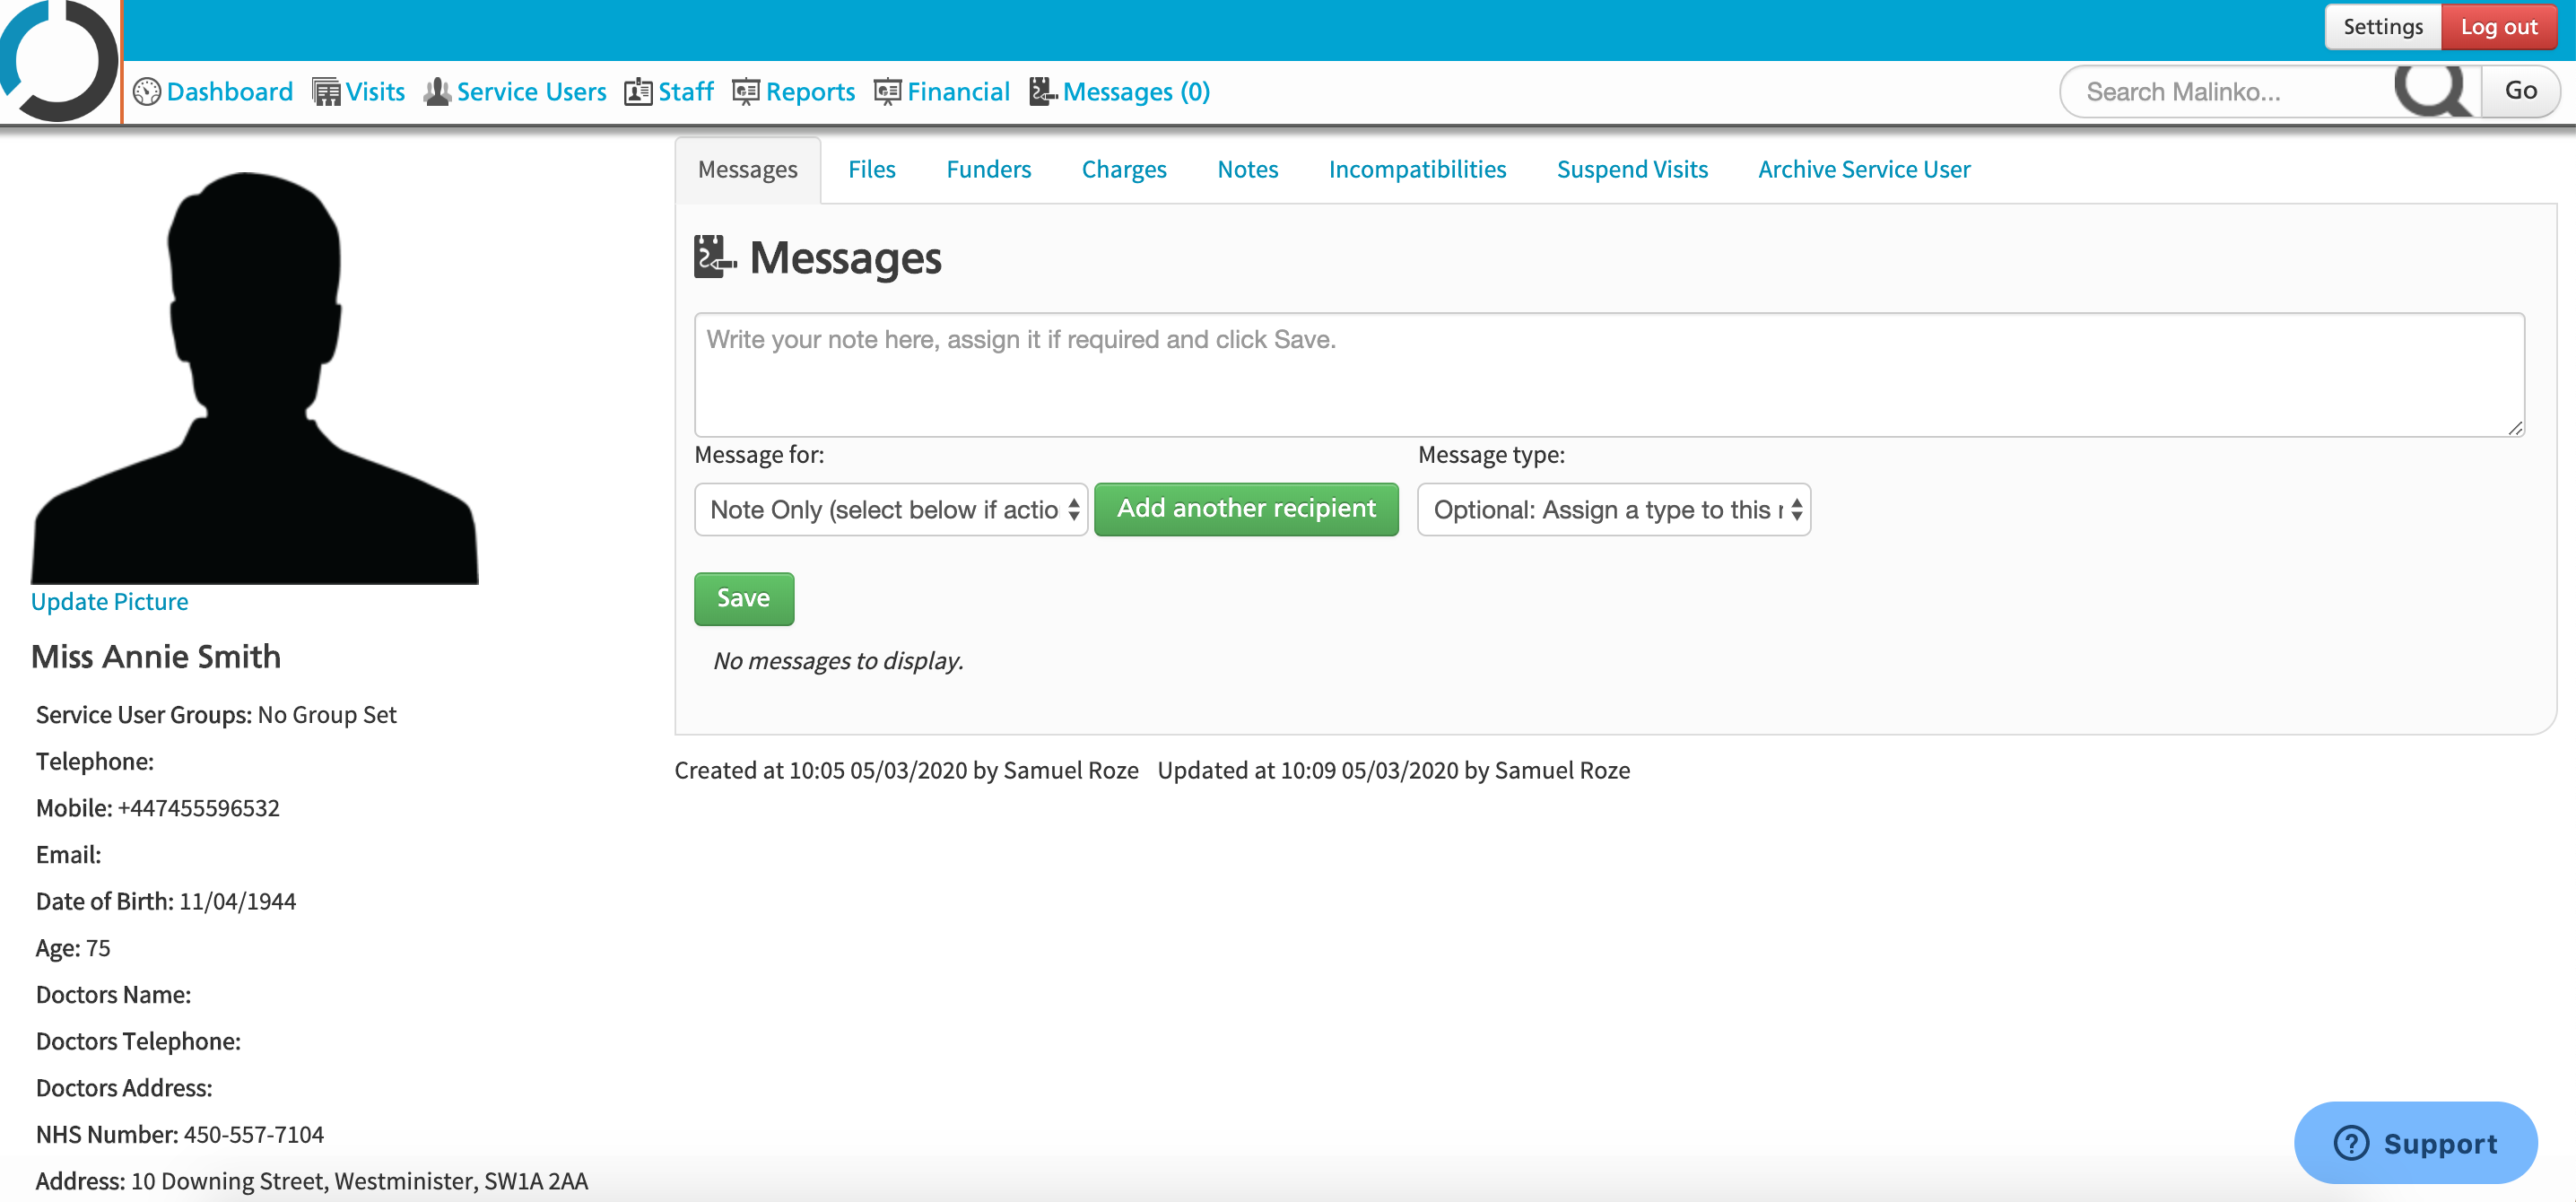
Task: Open the Message type dropdown
Action: [1612, 509]
